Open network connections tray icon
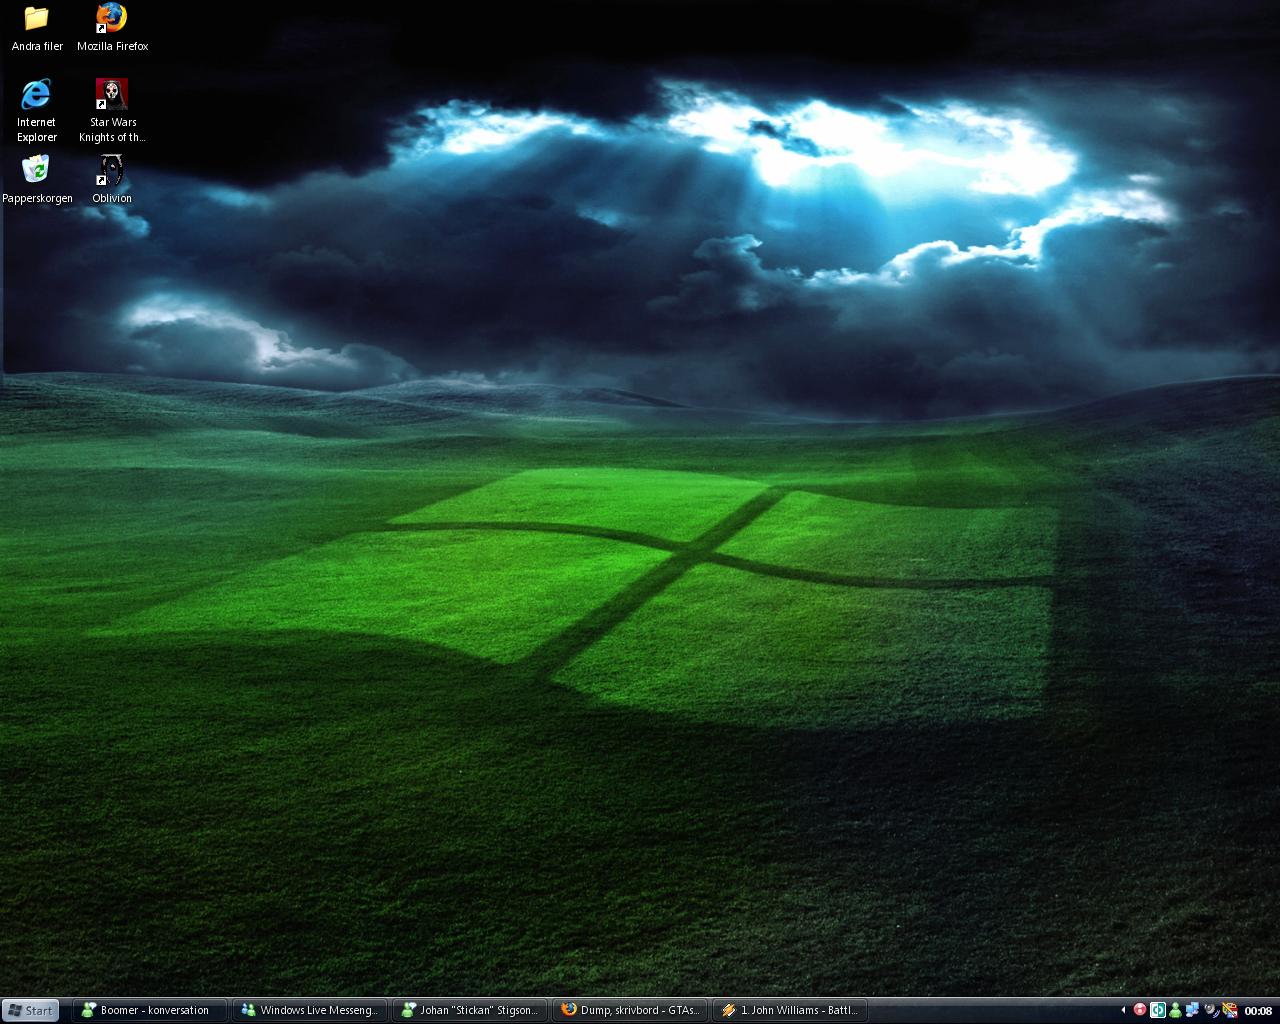The image size is (1280, 1024). coord(1192,1010)
